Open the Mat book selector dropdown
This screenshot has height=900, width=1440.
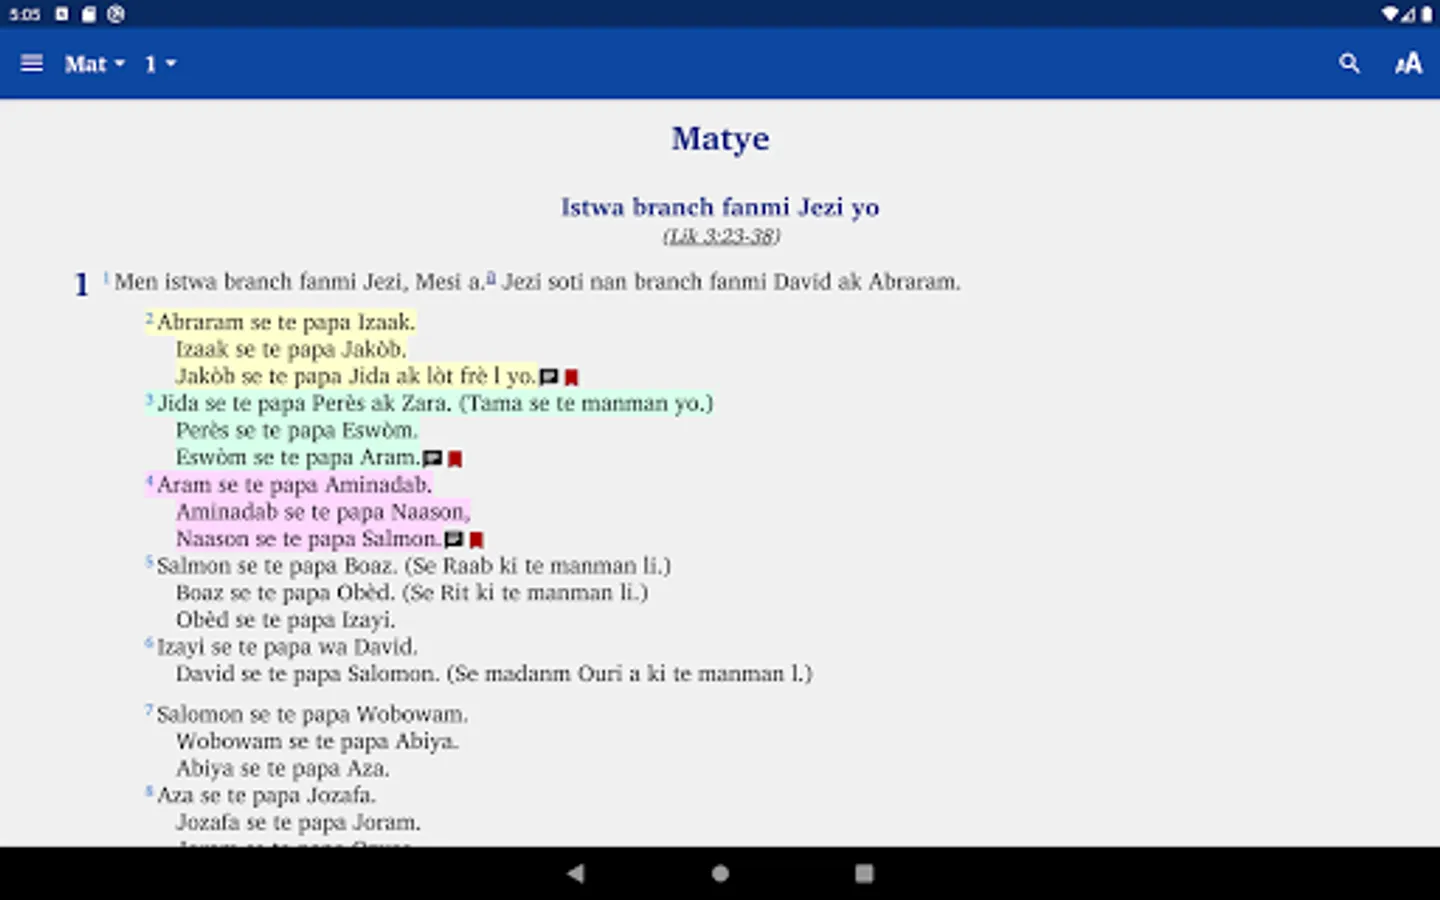tap(95, 64)
